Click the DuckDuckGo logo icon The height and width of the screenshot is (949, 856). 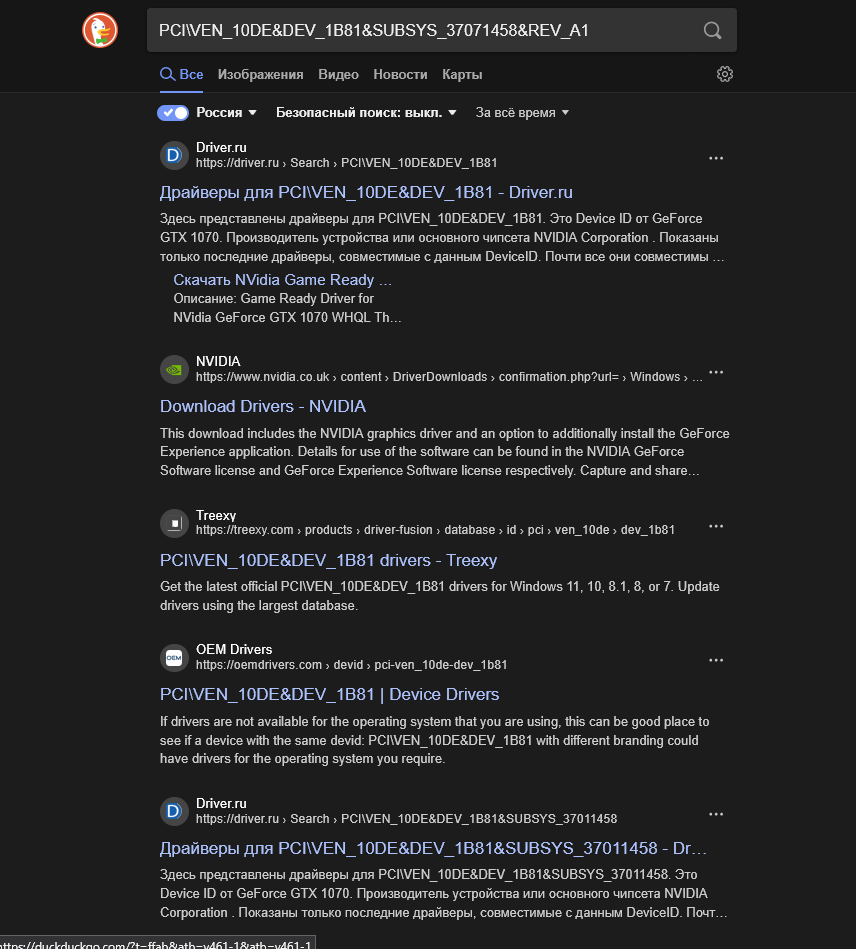click(x=100, y=30)
